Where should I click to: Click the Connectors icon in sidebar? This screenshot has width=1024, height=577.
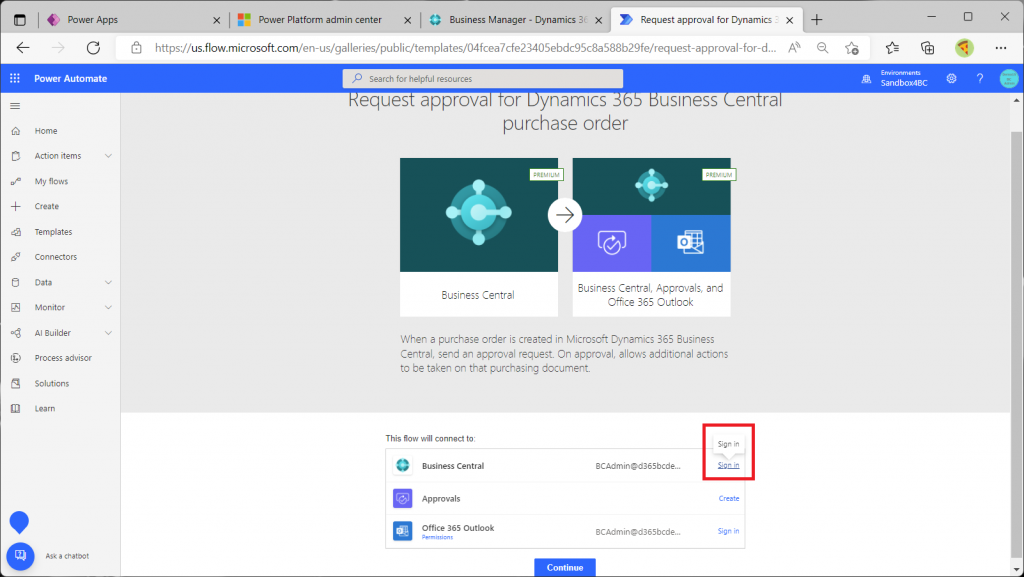(16, 257)
